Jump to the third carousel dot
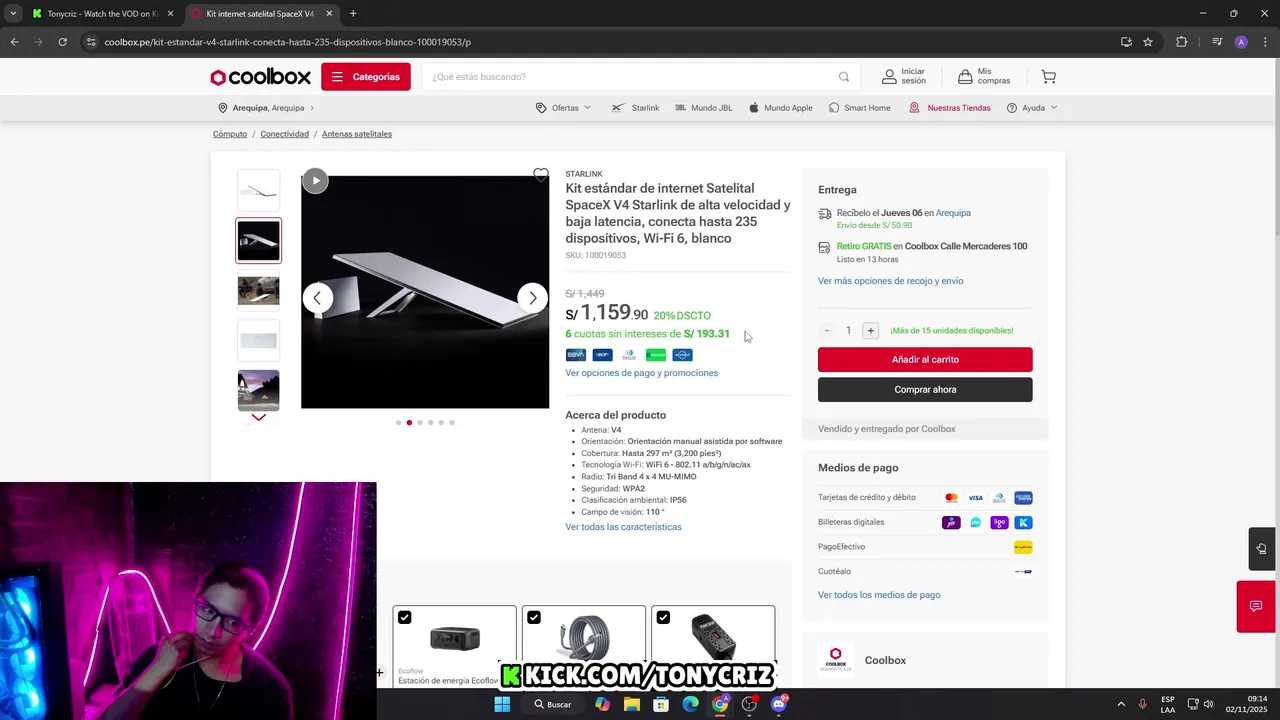 click(x=420, y=423)
